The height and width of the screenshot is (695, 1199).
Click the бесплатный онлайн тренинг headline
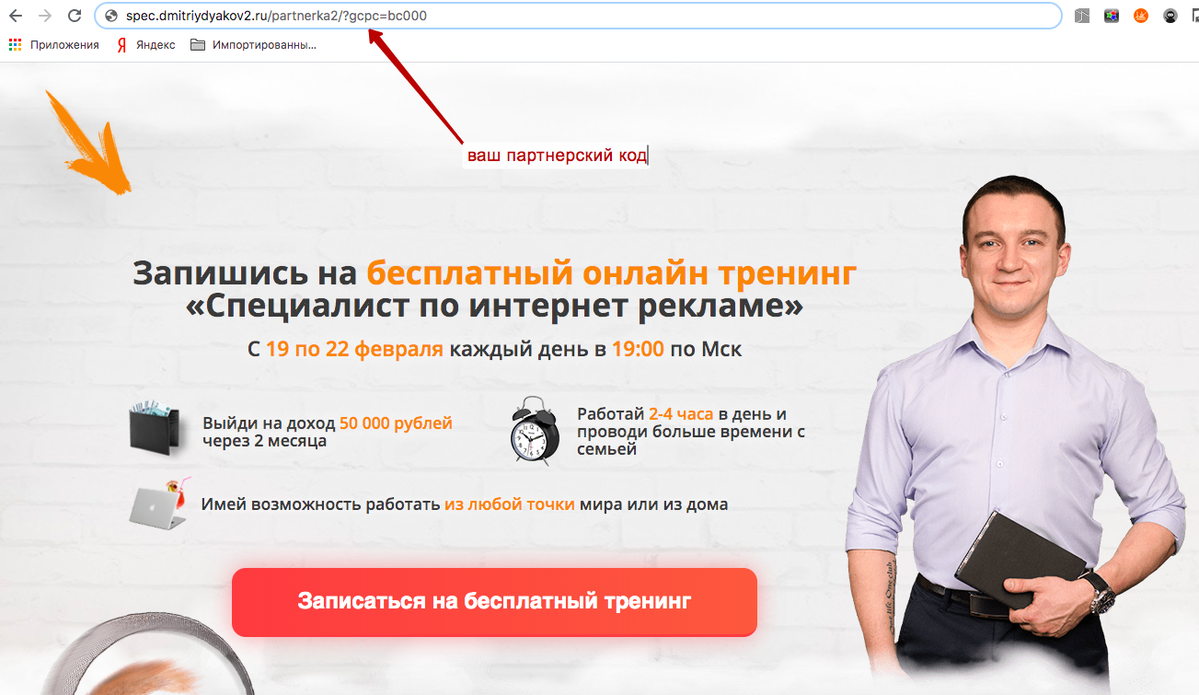611,273
